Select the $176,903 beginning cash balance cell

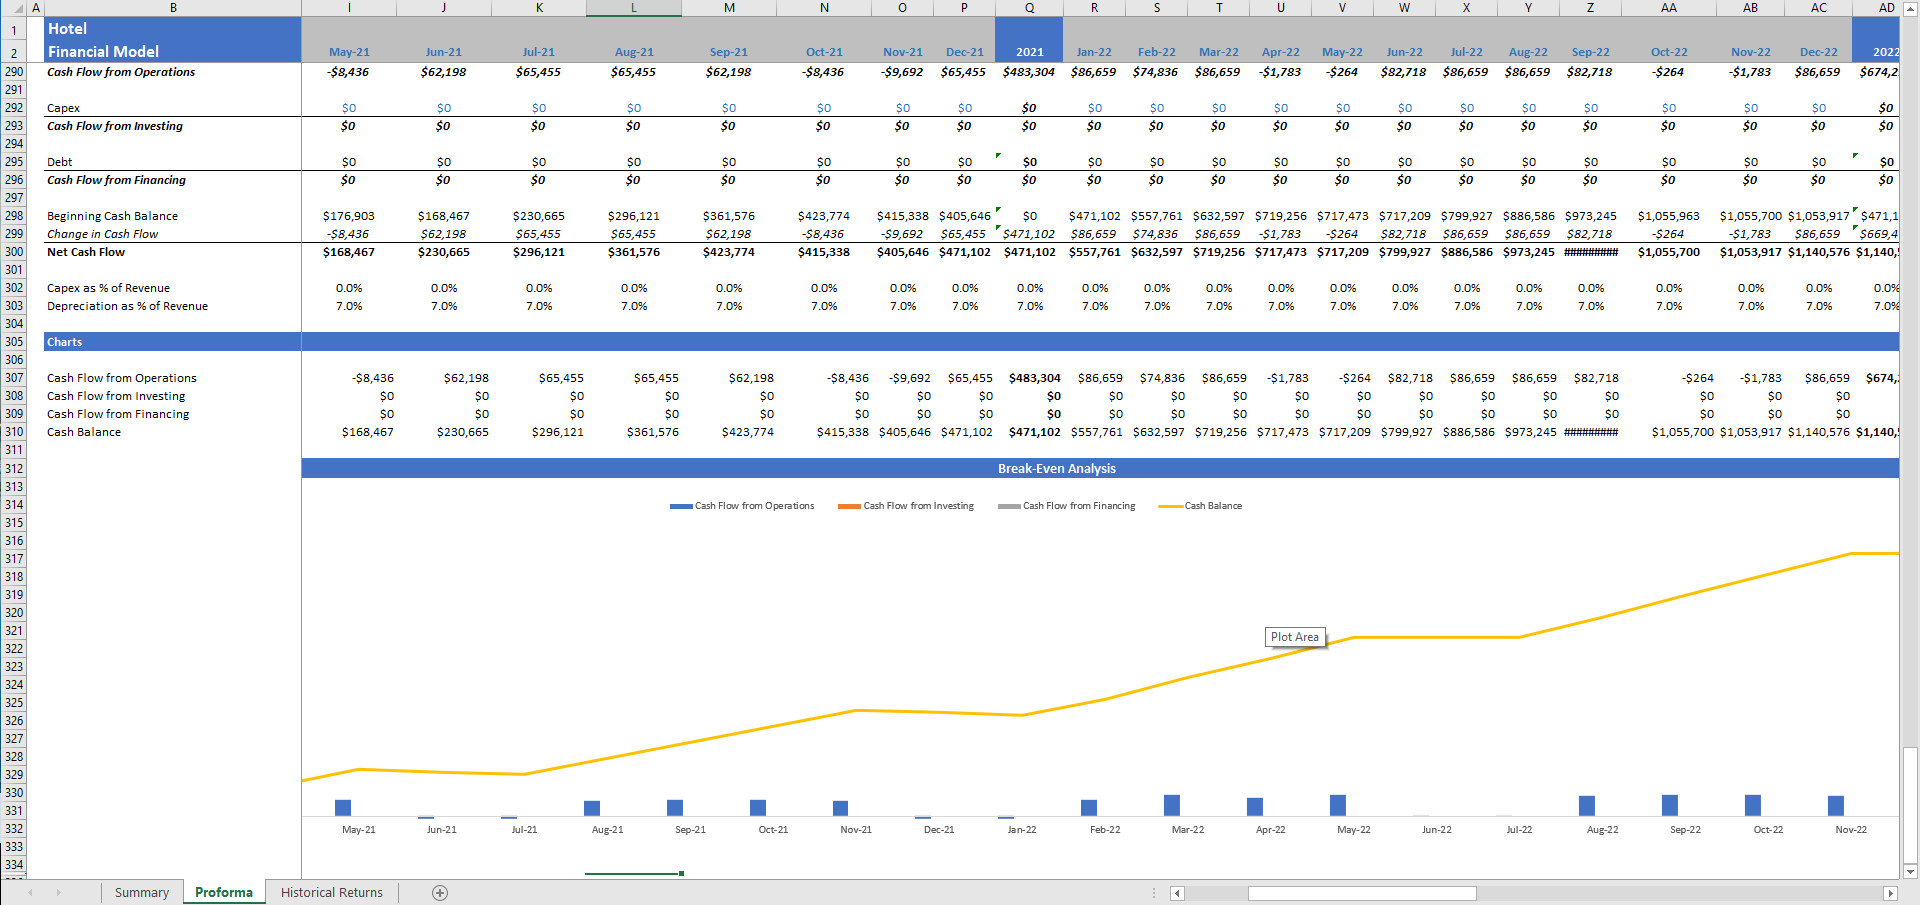coord(349,216)
